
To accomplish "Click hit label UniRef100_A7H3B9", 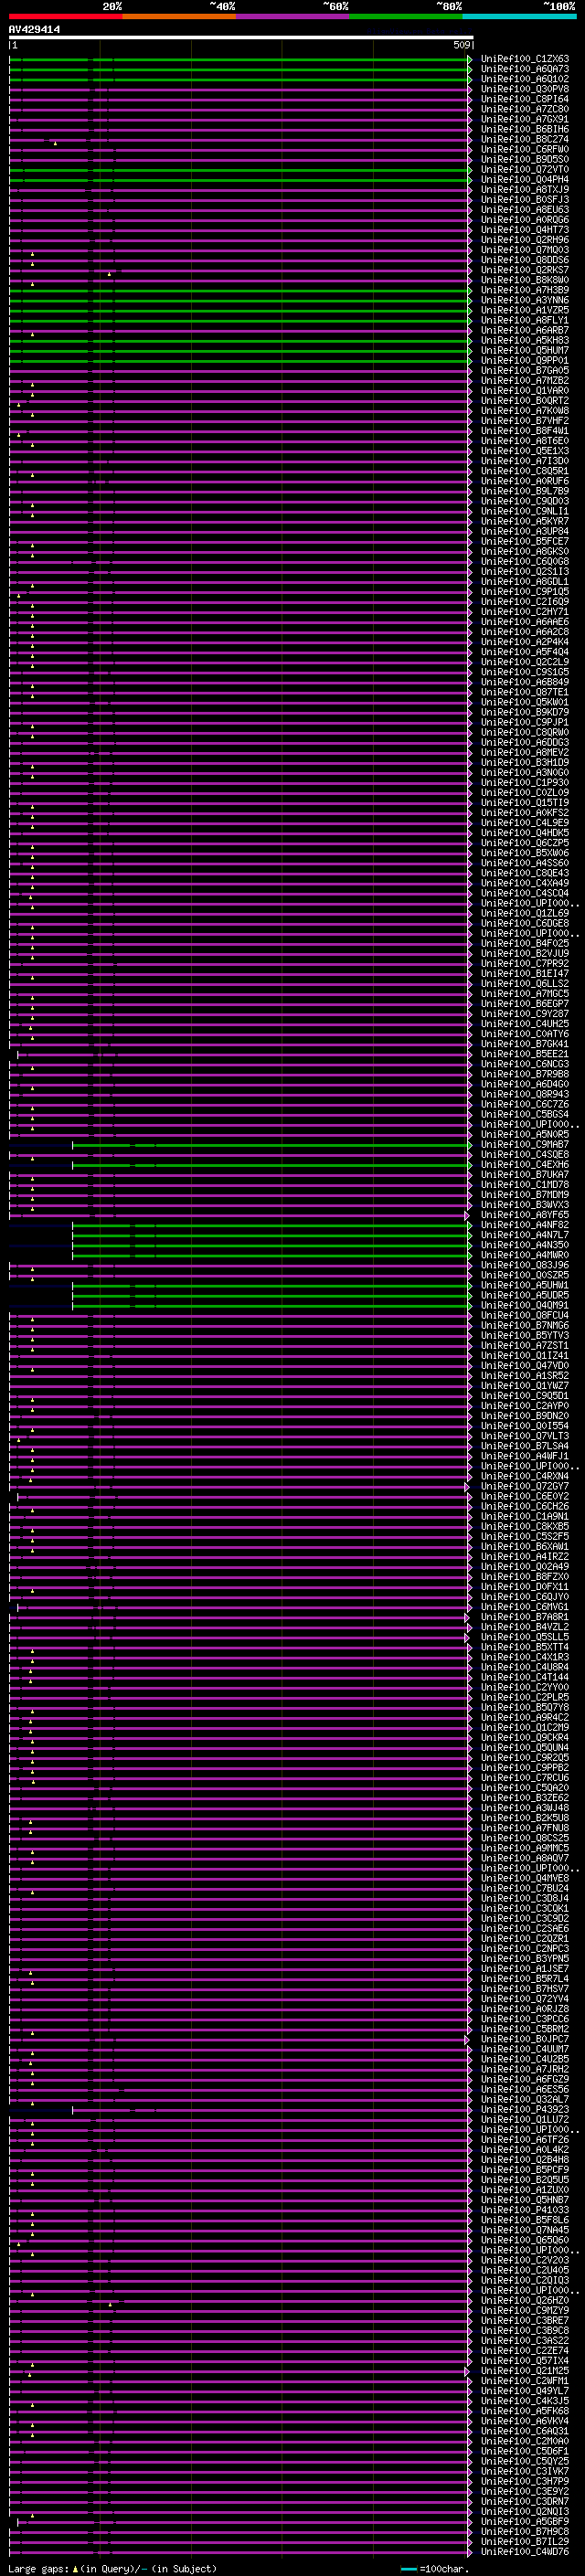I will [525, 290].
